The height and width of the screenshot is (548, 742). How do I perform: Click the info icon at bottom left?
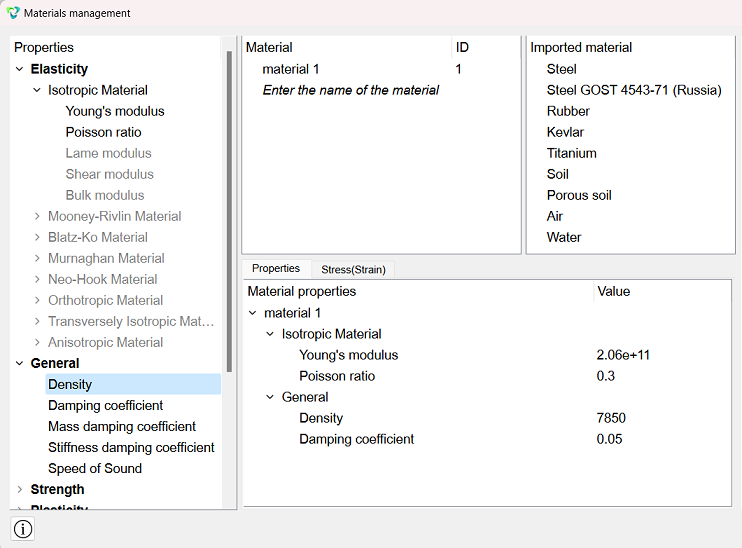(23, 529)
